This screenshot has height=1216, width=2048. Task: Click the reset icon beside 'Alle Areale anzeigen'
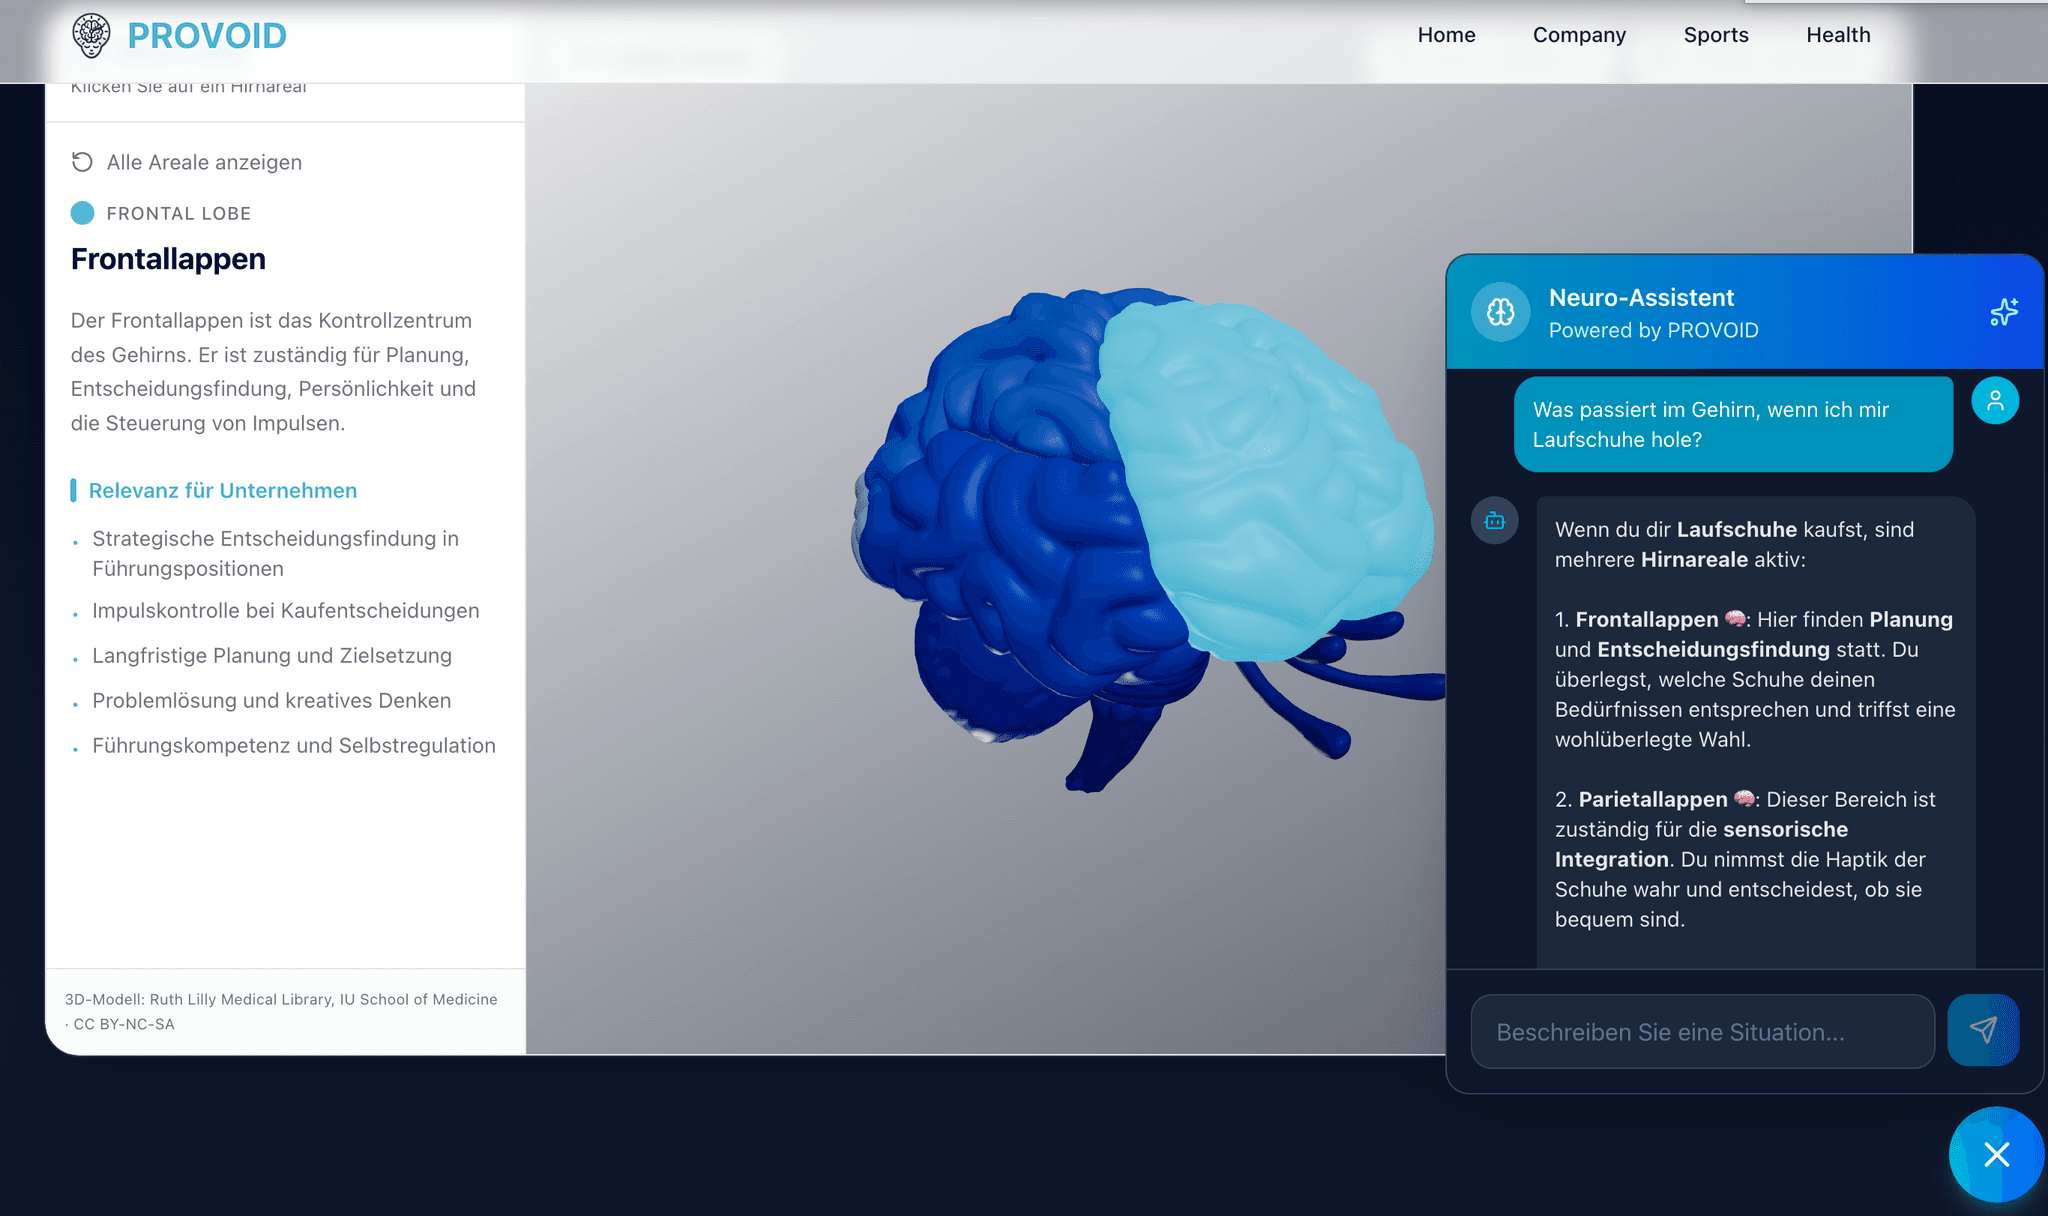point(82,161)
